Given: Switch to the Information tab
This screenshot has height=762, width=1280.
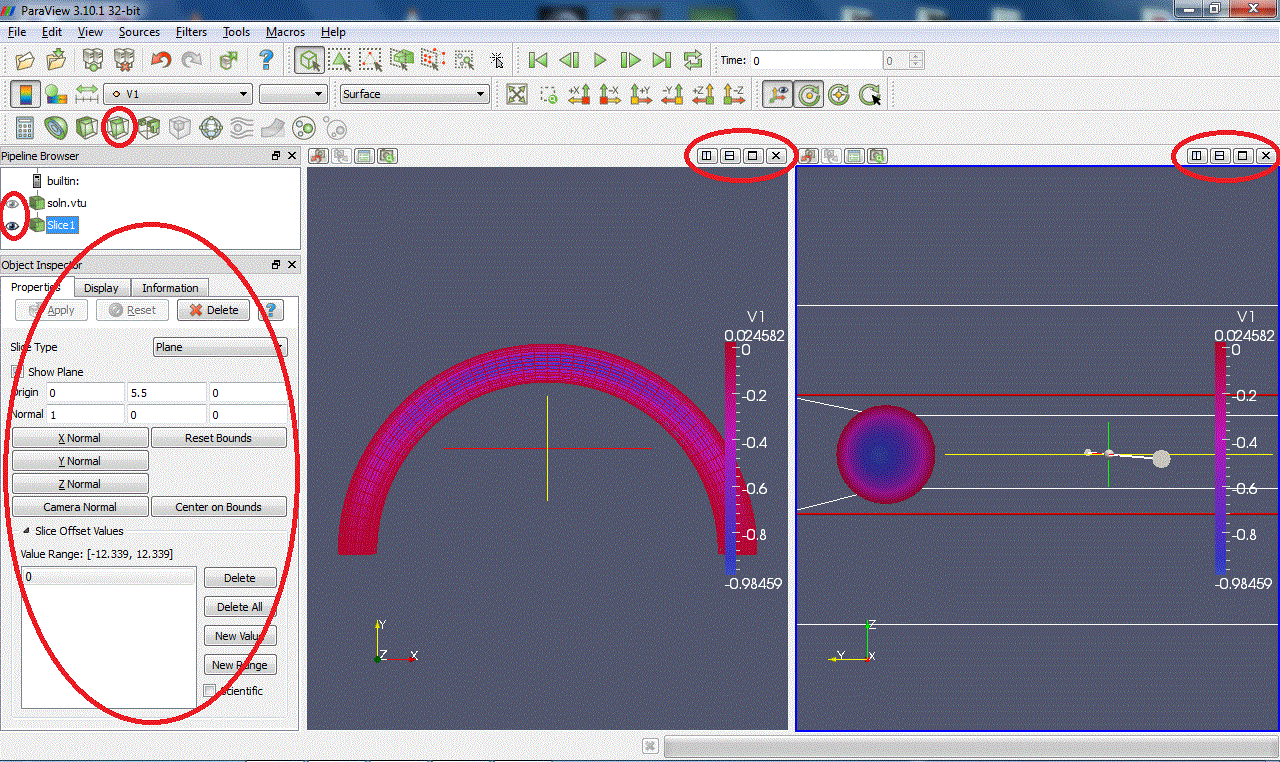Looking at the screenshot, I should tap(170, 288).
